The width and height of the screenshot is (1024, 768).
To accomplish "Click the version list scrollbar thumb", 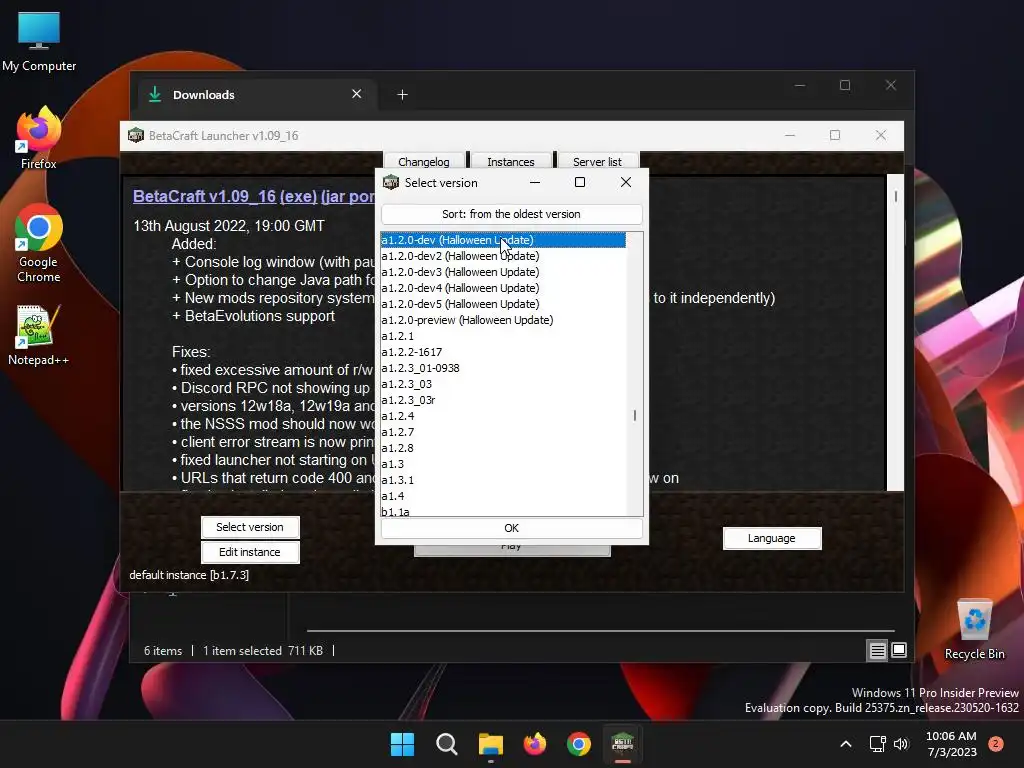I will (x=635, y=415).
